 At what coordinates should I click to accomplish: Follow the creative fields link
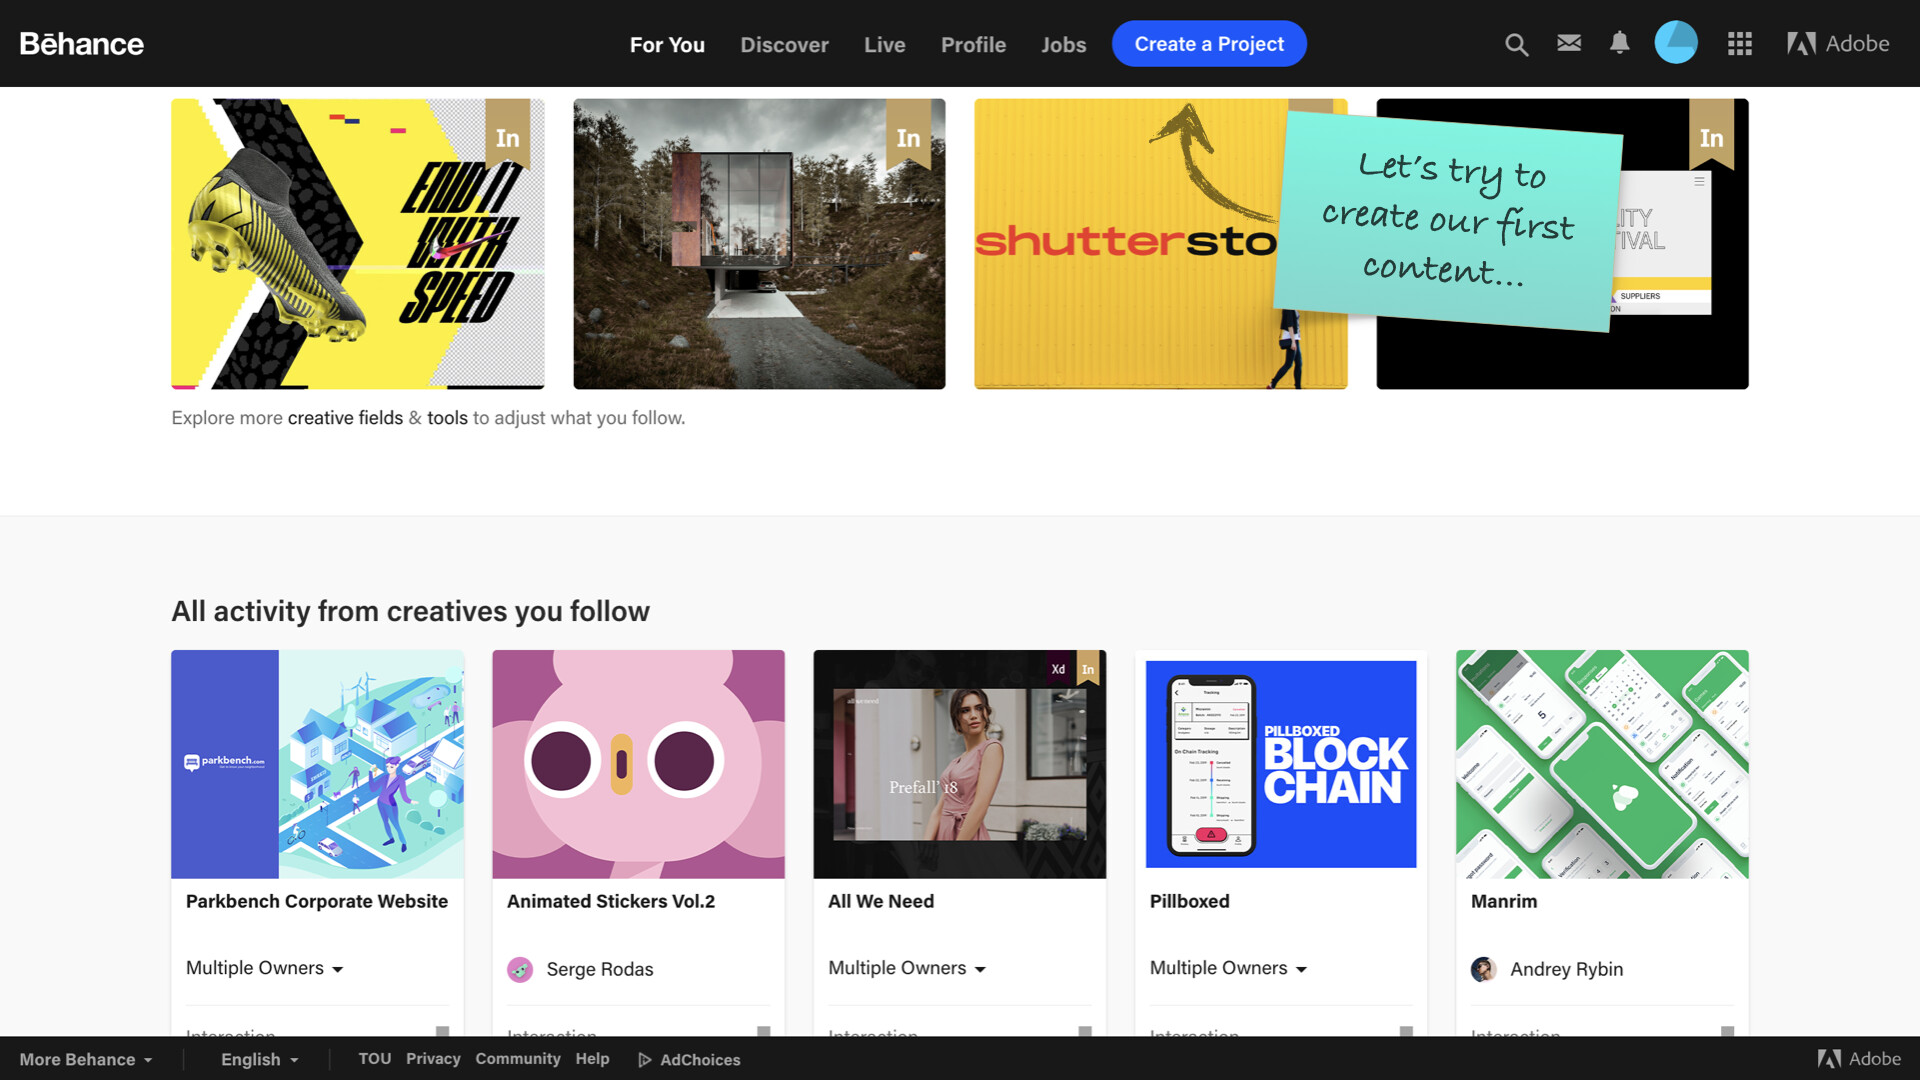(x=345, y=418)
